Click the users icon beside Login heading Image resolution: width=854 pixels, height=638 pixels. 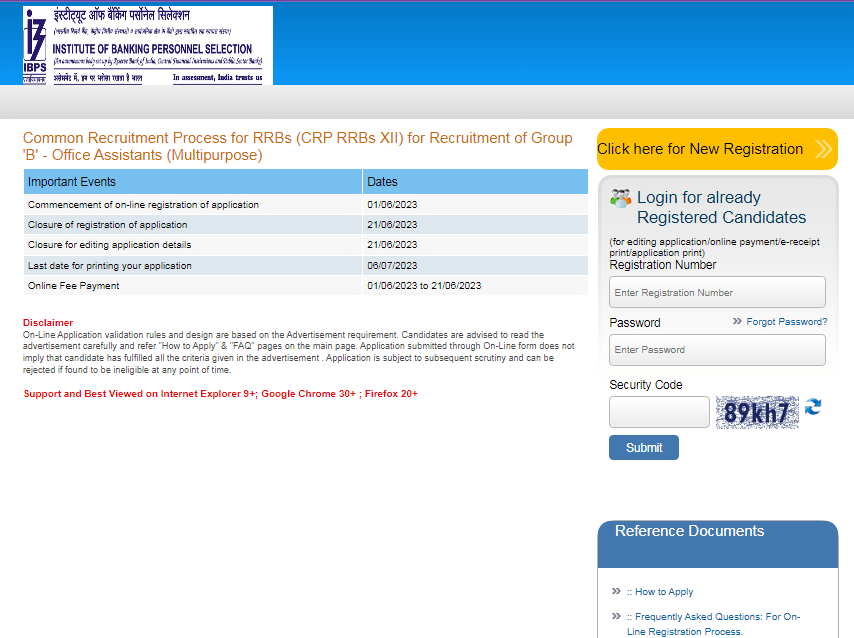tap(620, 198)
